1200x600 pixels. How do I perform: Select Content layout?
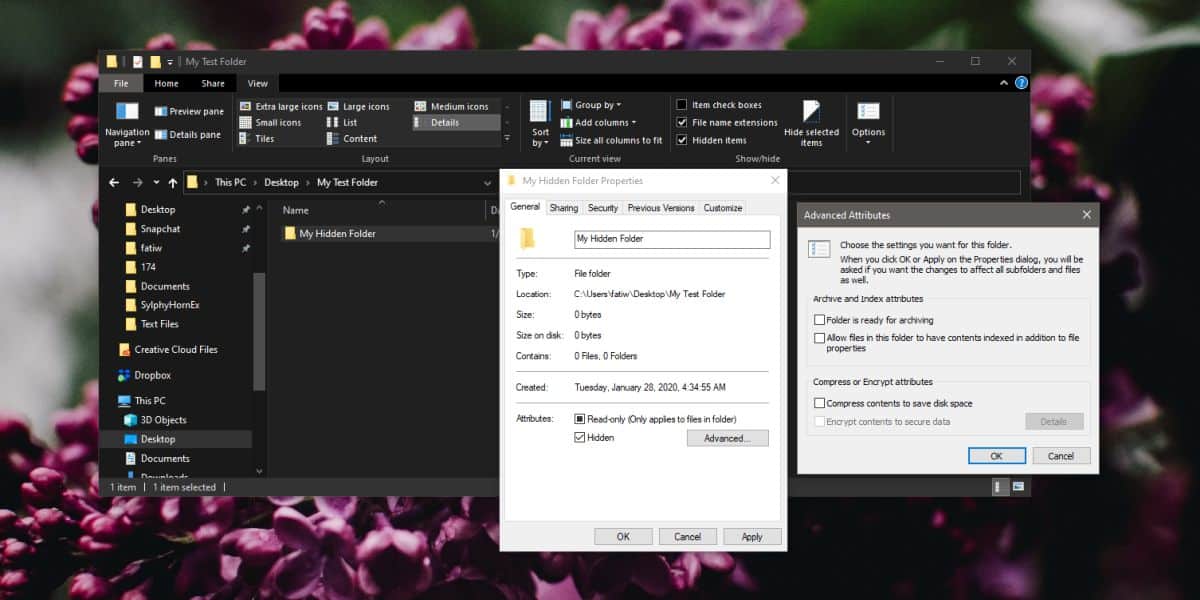click(x=352, y=139)
